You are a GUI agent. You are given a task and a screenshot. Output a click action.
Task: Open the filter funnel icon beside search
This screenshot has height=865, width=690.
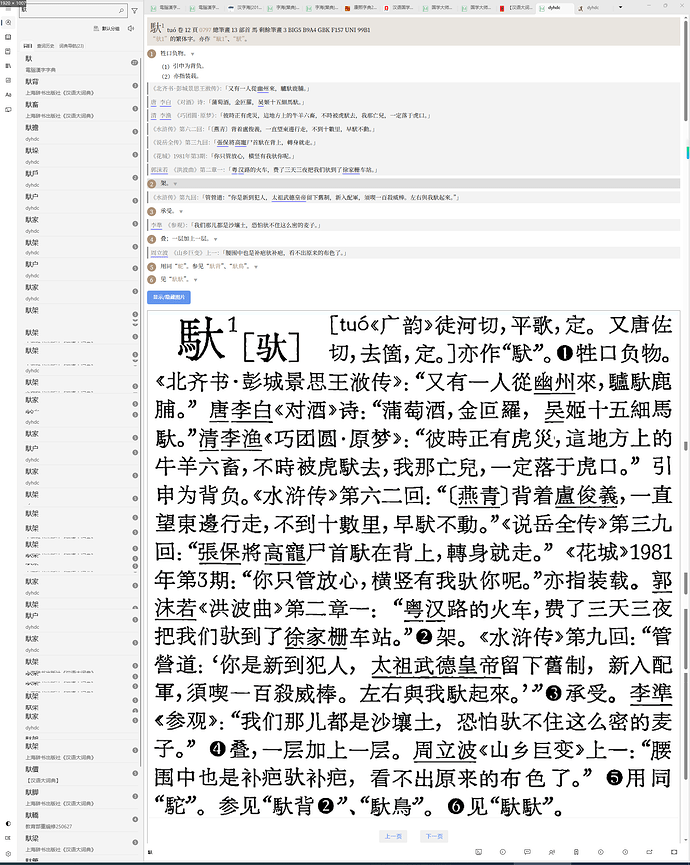pos(136,10)
